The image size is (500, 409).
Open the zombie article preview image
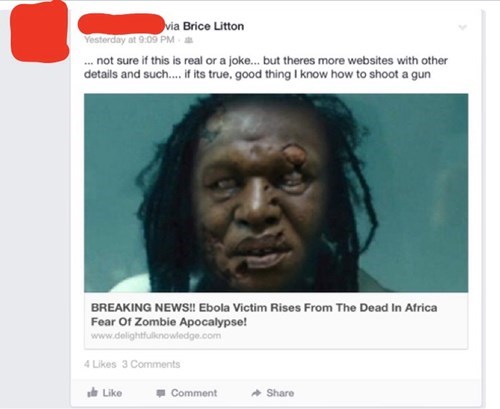pos(276,193)
